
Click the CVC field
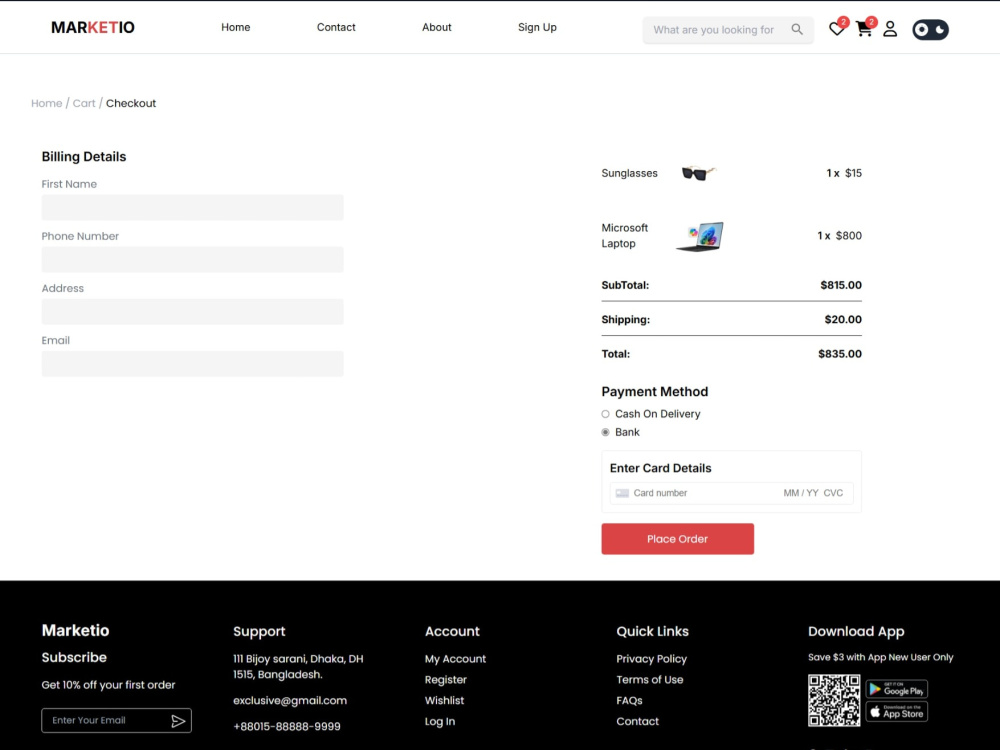pyautogui.click(x=833, y=493)
